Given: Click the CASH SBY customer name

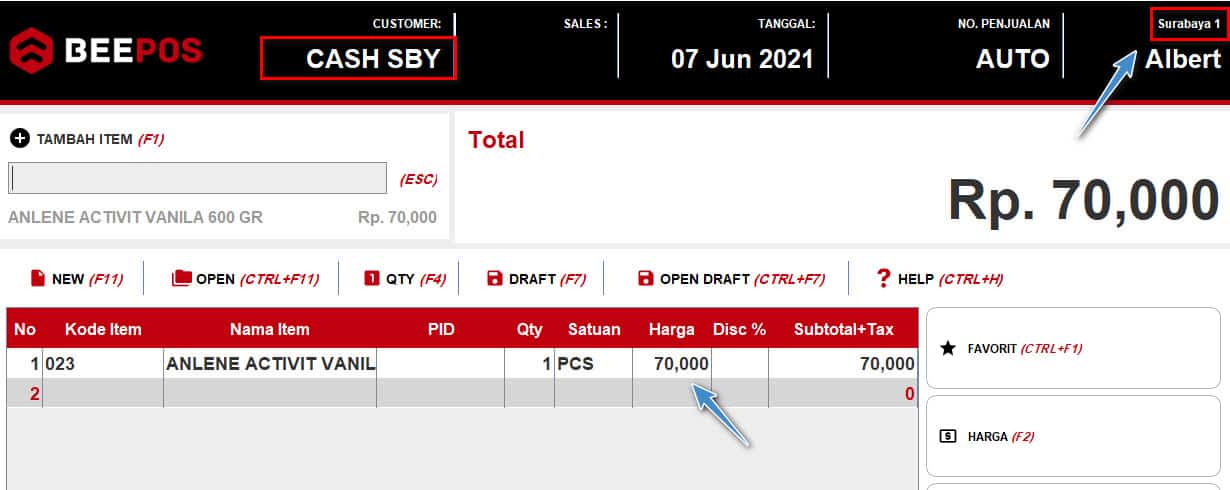Looking at the screenshot, I should pyautogui.click(x=373, y=58).
